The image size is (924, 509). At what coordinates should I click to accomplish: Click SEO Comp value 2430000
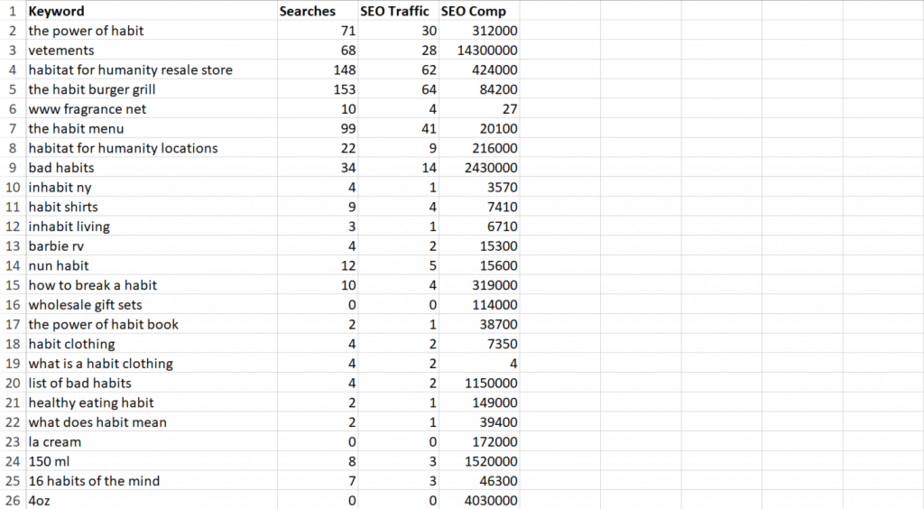click(x=479, y=167)
